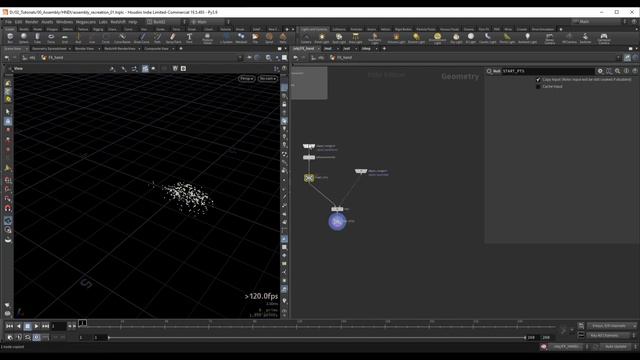Add a GI Light from the shelf
The image size is (640, 360).
point(471,38)
